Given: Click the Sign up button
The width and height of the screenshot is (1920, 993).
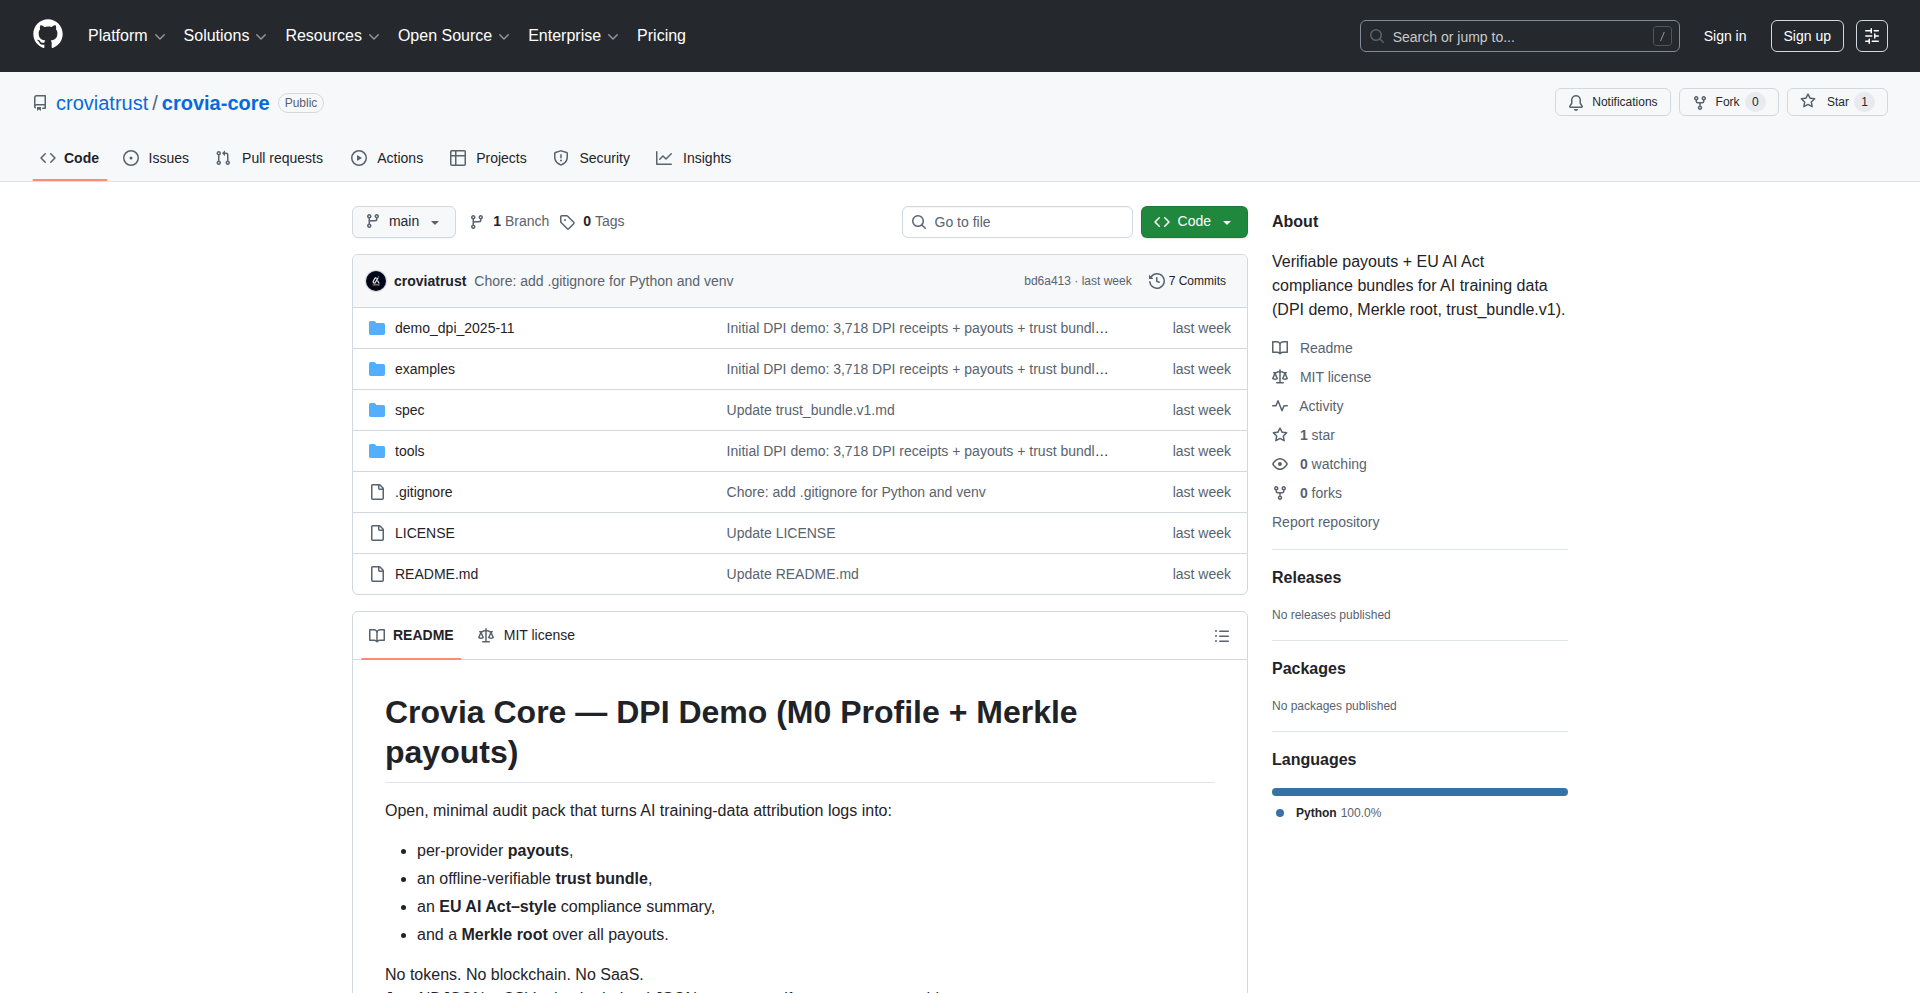Looking at the screenshot, I should pos(1806,36).
